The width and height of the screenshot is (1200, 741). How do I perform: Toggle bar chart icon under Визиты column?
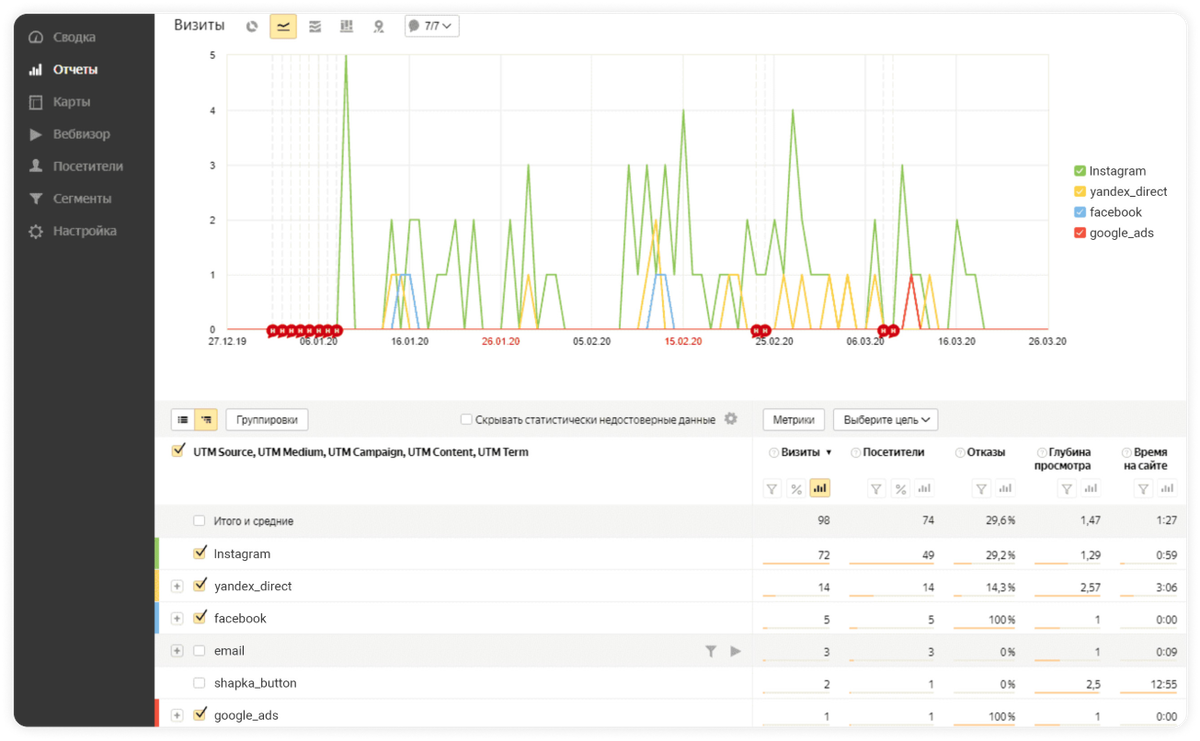pyautogui.click(x=820, y=489)
